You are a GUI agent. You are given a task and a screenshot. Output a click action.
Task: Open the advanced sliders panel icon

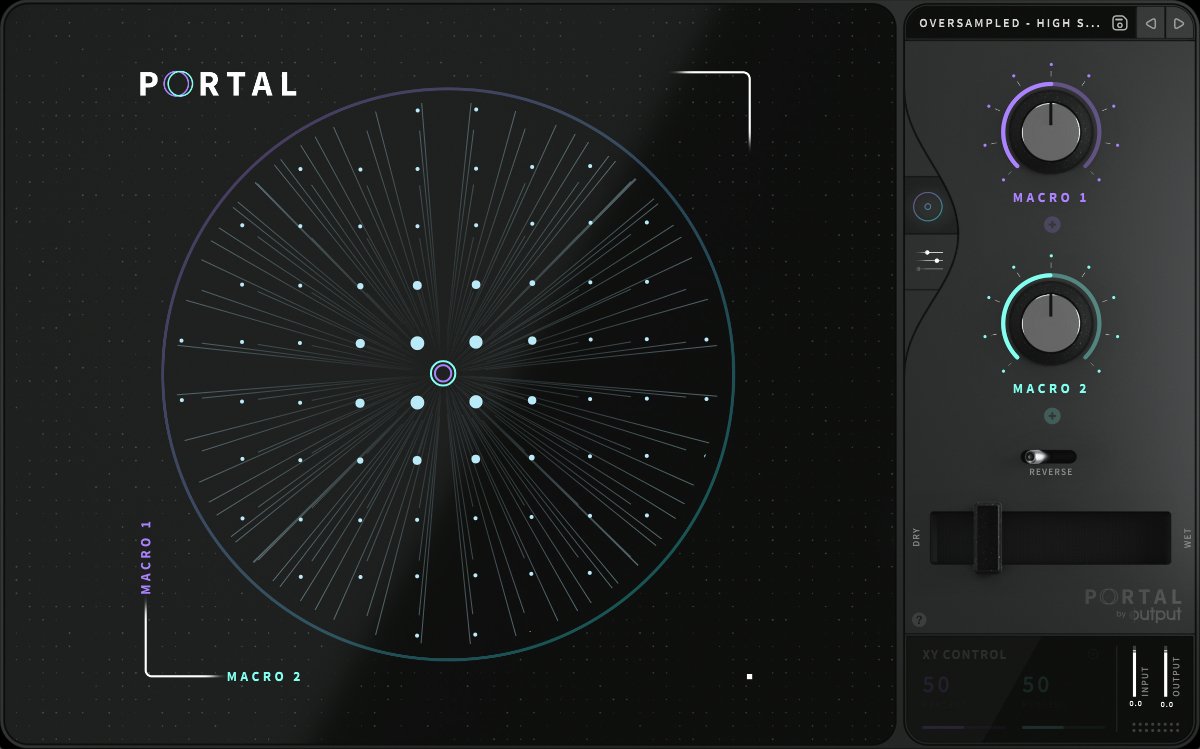tap(929, 259)
